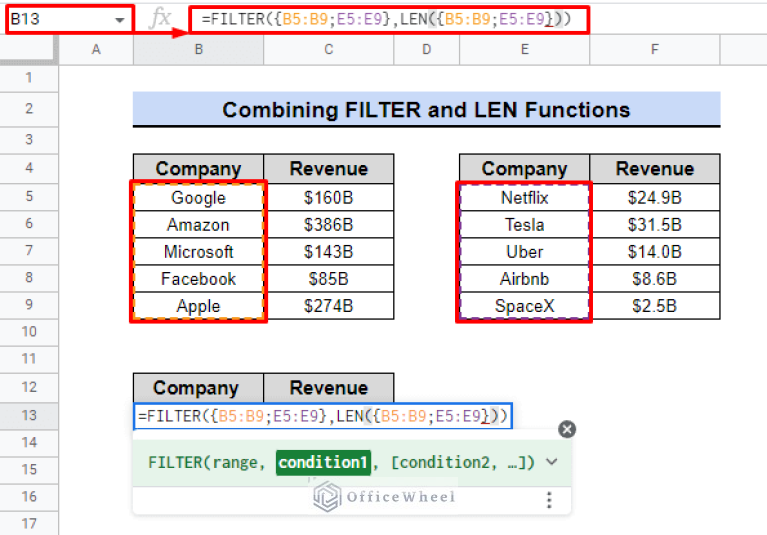
Task: Select column D header
Action: coord(427,49)
